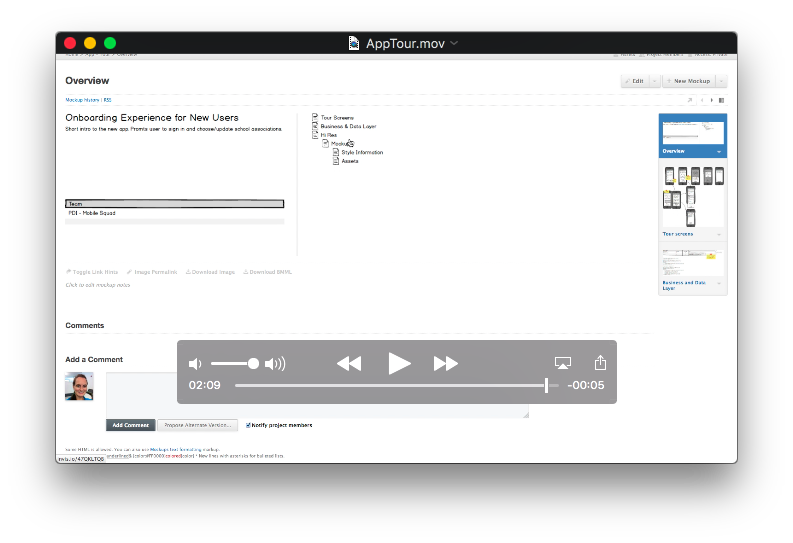Open the Tour Screens tree item
The height and width of the screenshot is (543, 793).
[x=337, y=117]
